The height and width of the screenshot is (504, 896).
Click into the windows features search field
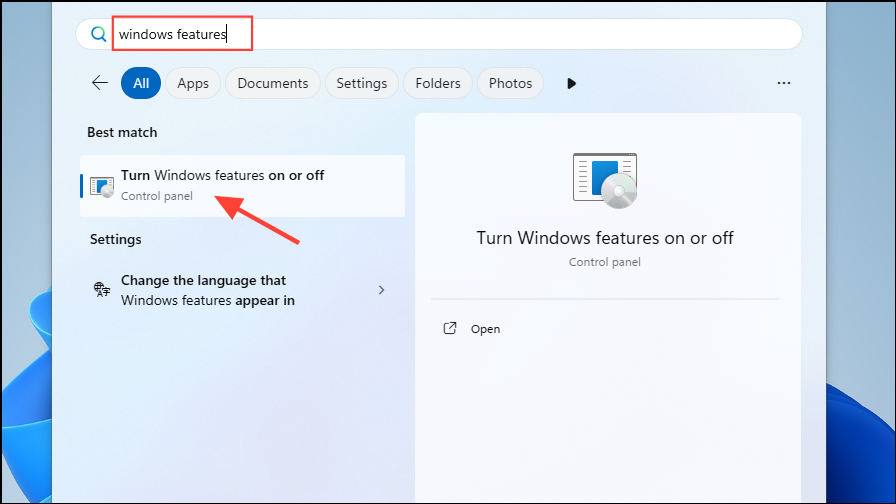(438, 34)
